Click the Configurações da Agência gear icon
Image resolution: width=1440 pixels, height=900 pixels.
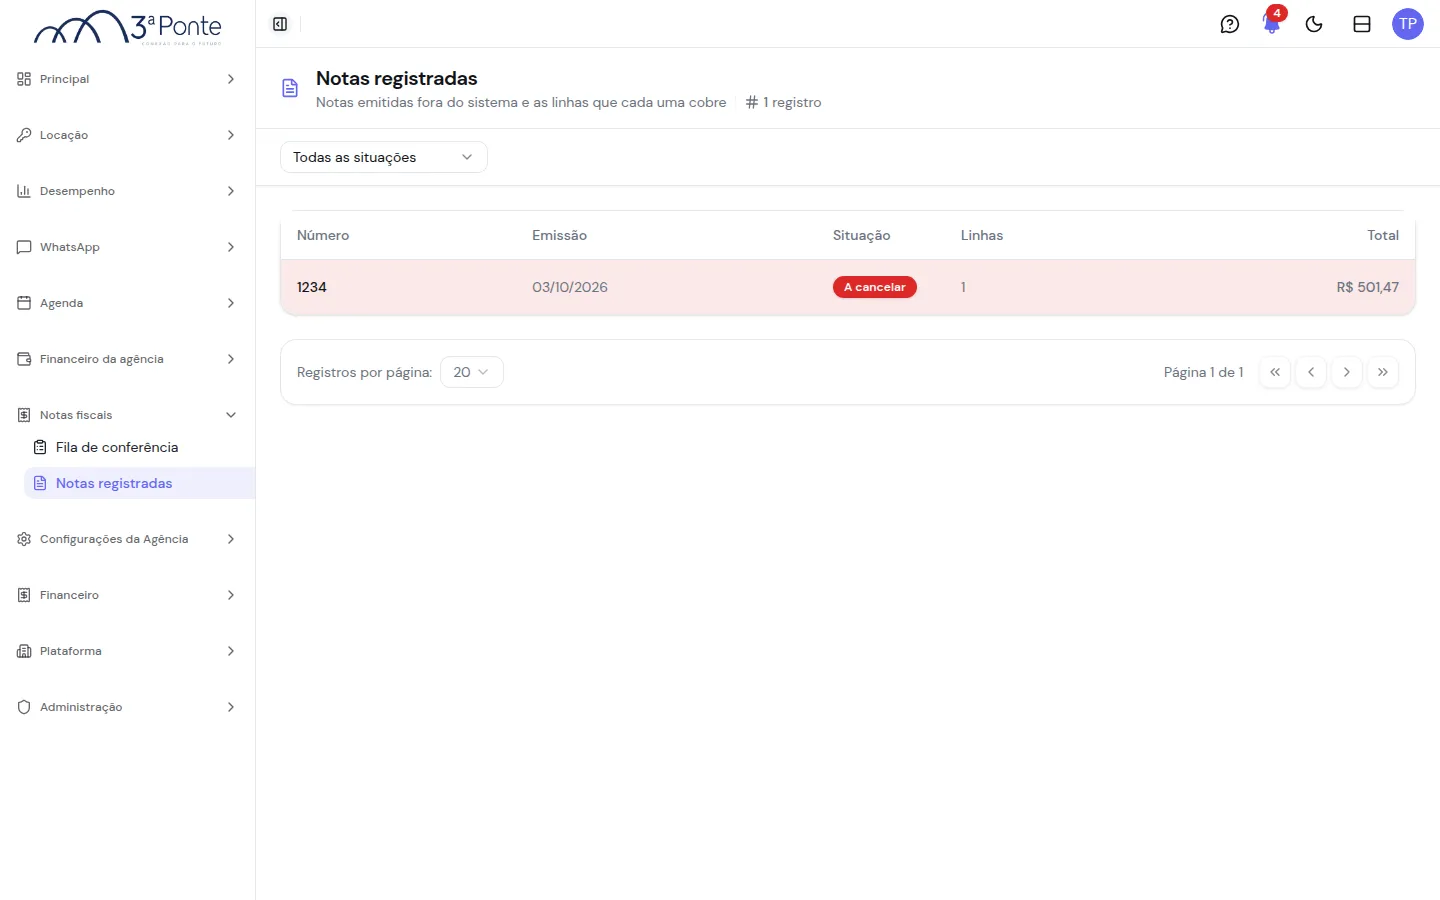pos(24,539)
